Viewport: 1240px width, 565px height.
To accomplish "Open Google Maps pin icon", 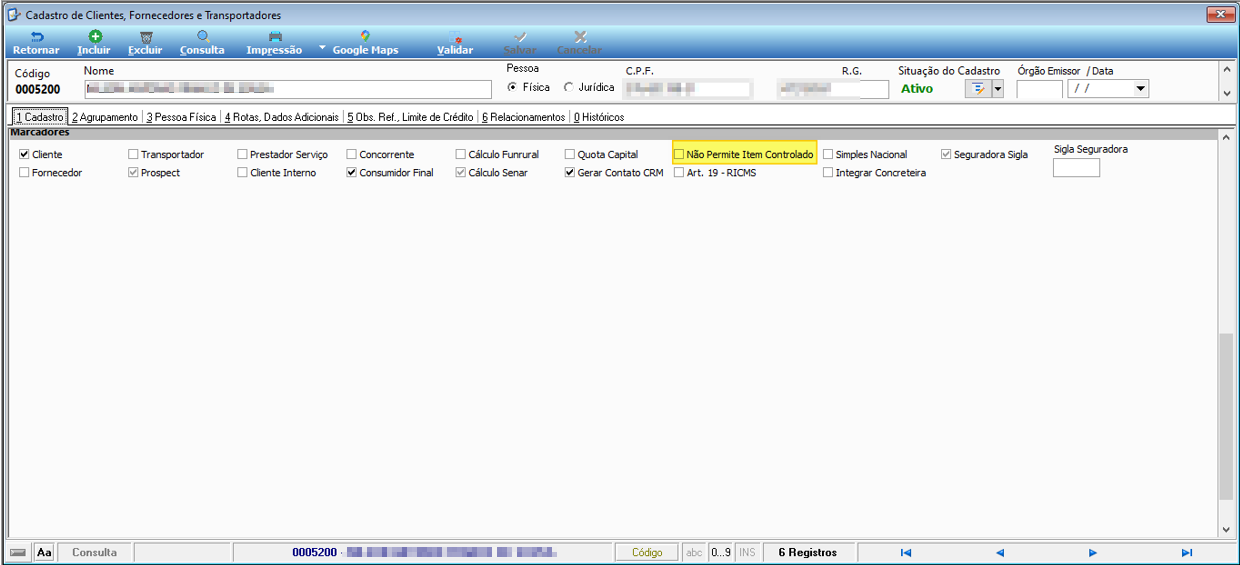I will tap(365, 36).
